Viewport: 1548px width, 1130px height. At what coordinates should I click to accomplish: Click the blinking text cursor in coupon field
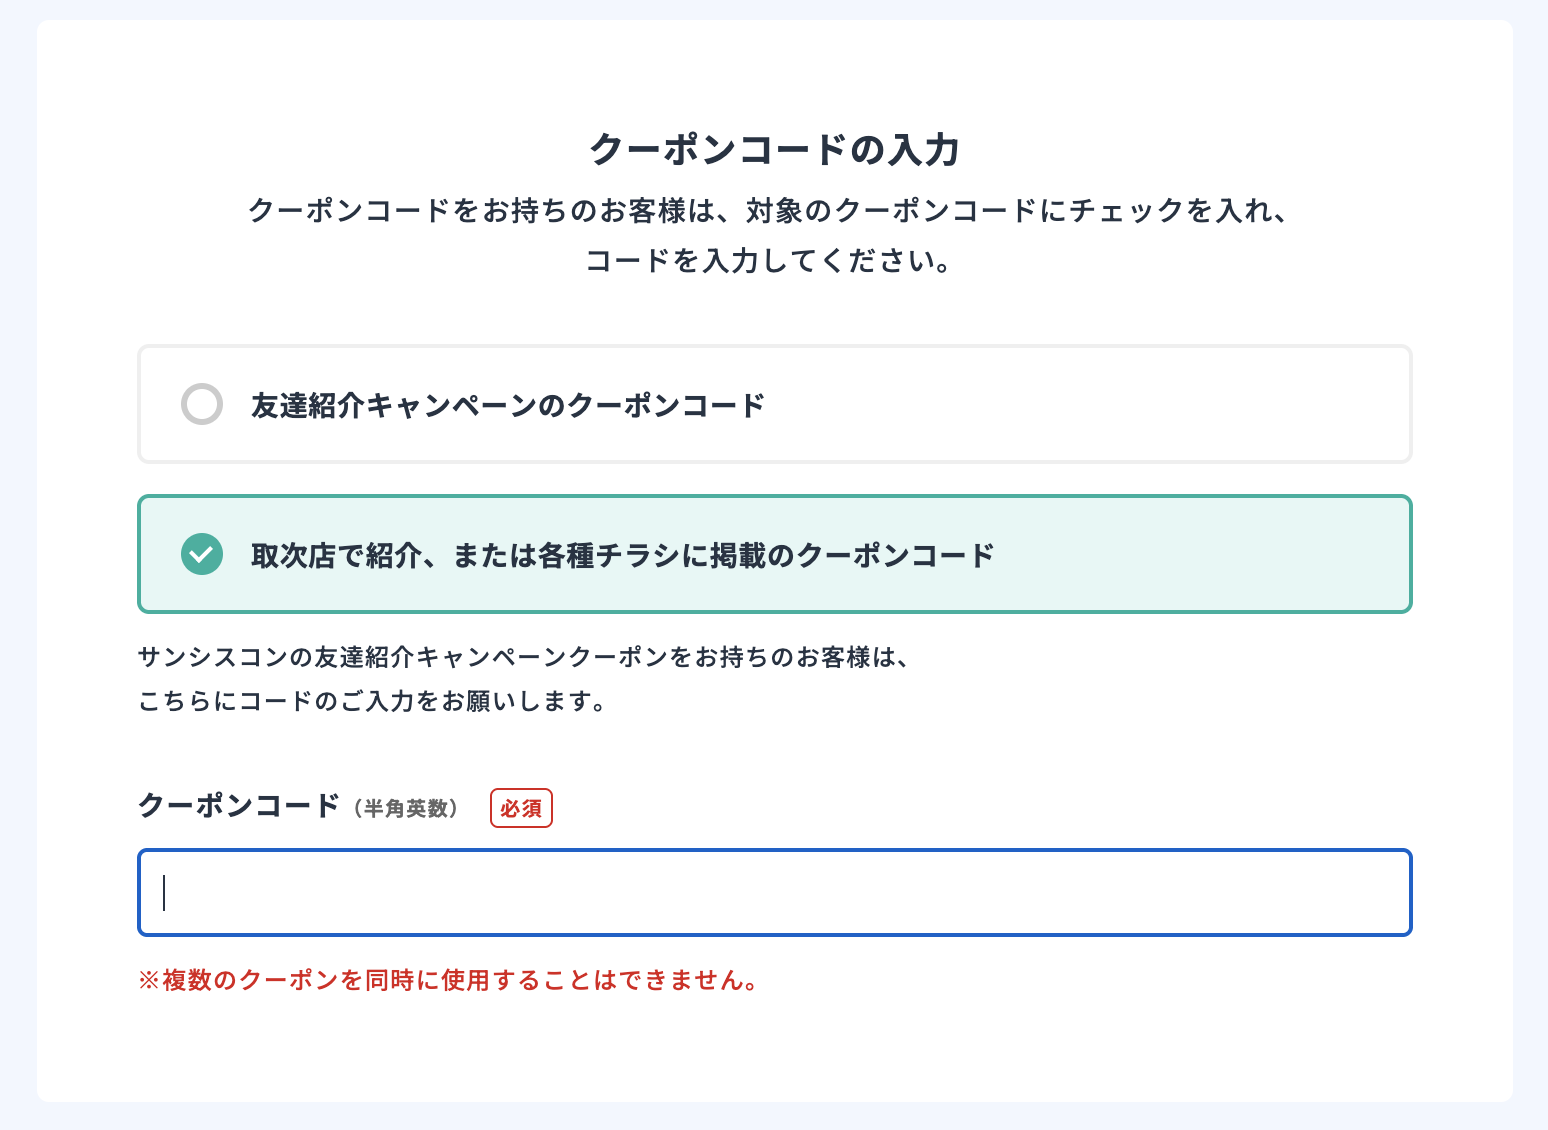[164, 893]
